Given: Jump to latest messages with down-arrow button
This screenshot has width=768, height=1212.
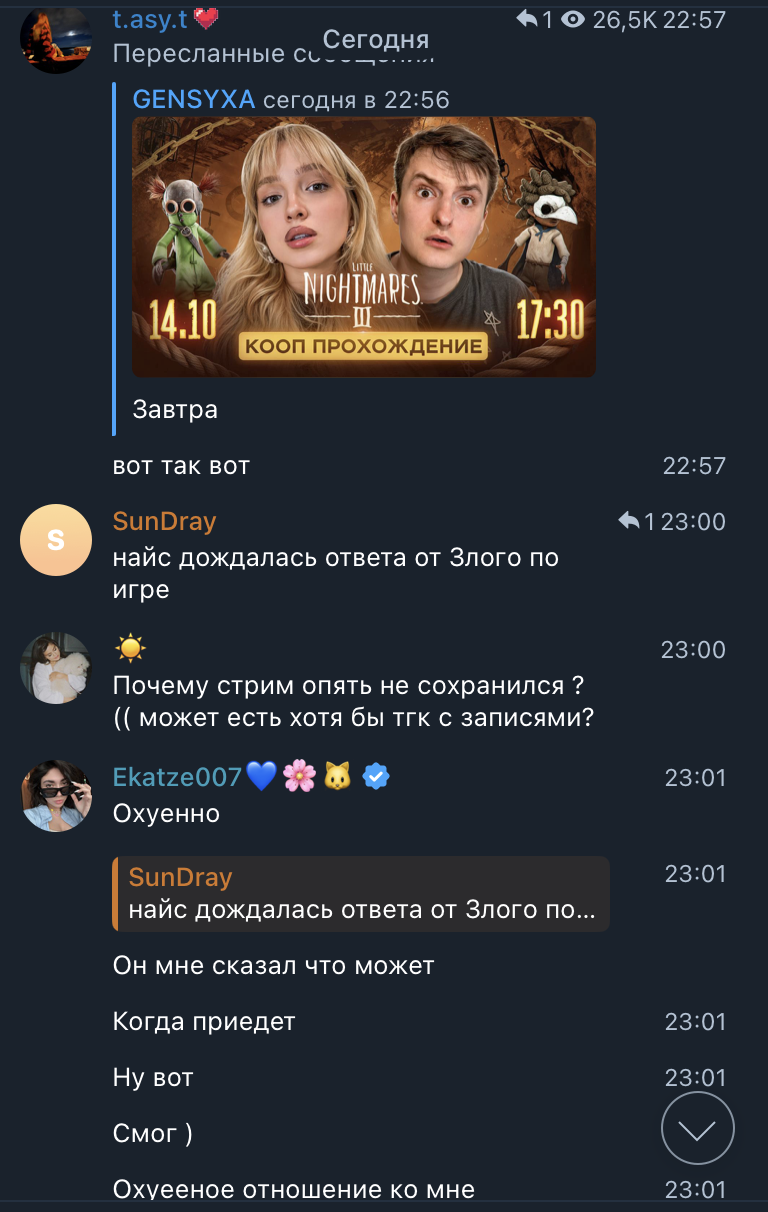Looking at the screenshot, I should pos(698,1128).
